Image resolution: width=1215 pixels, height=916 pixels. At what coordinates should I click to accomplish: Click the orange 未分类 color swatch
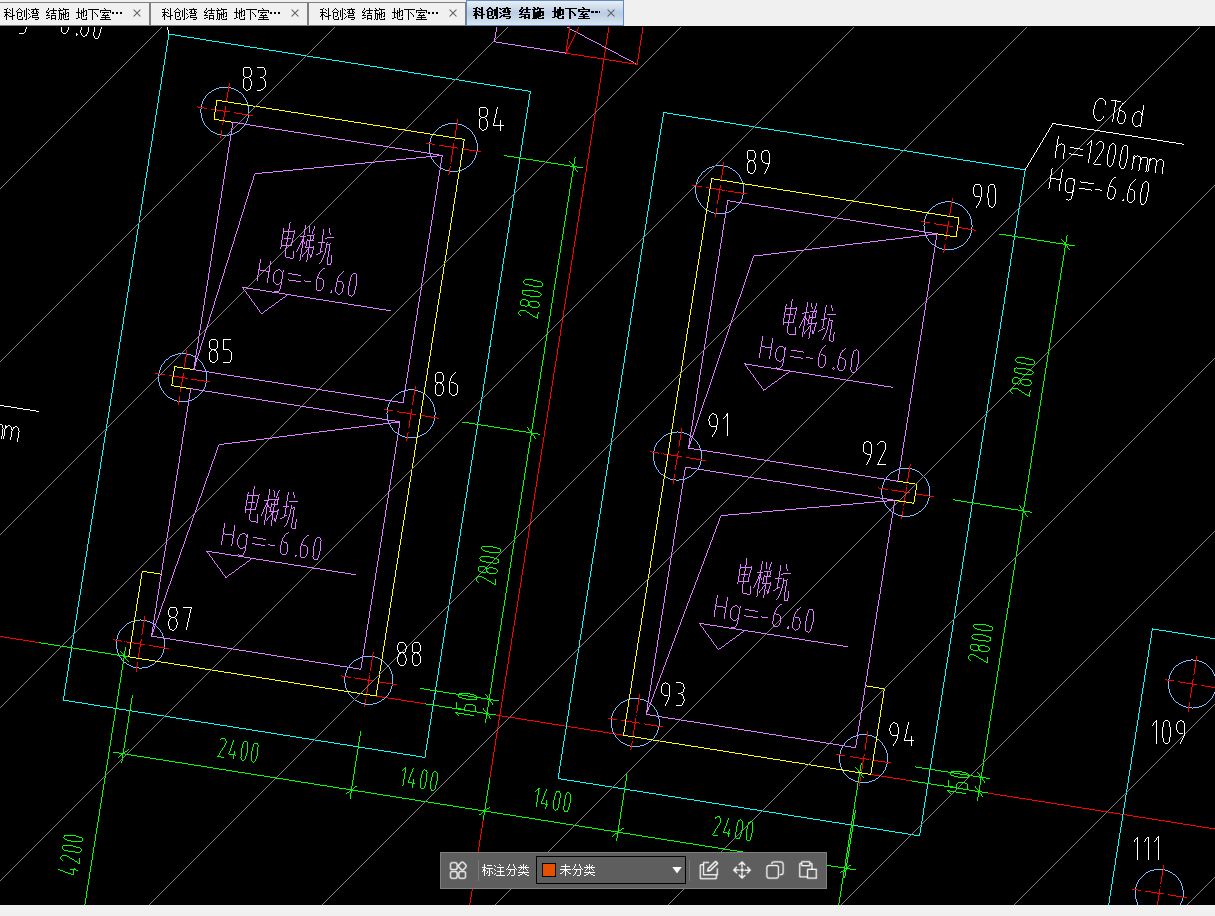548,870
